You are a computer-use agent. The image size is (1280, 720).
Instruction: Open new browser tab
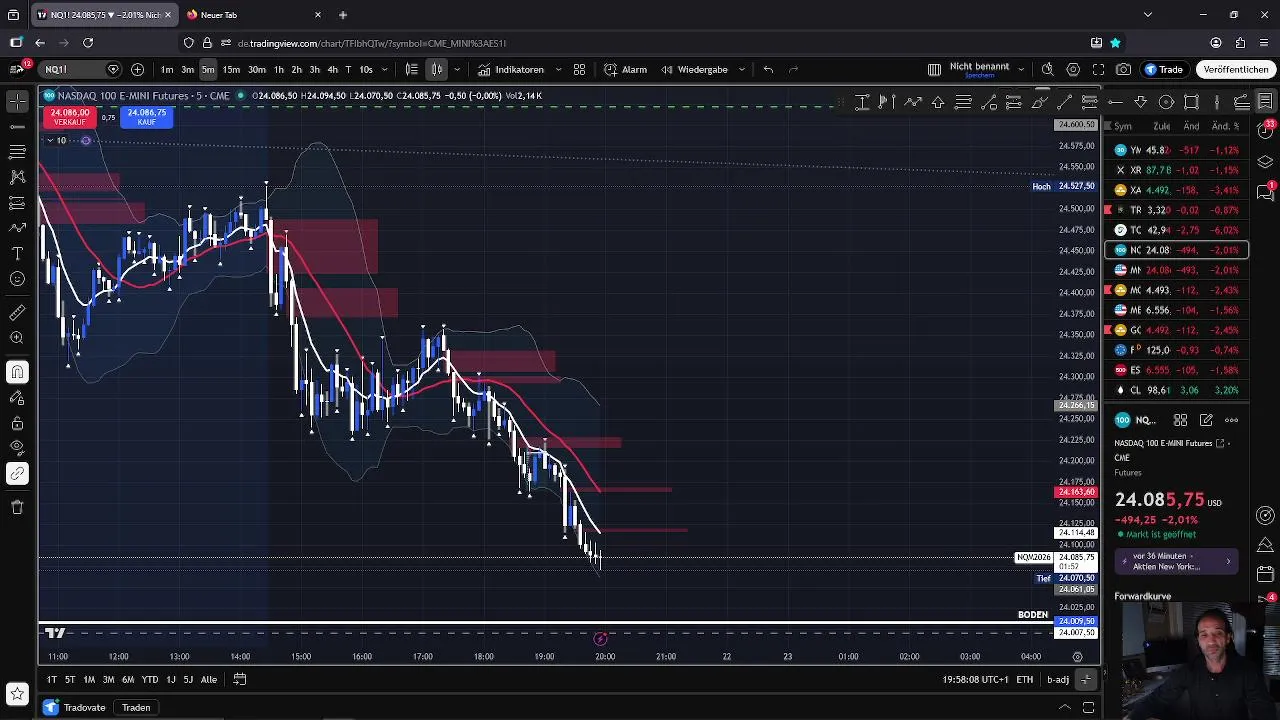343,15
